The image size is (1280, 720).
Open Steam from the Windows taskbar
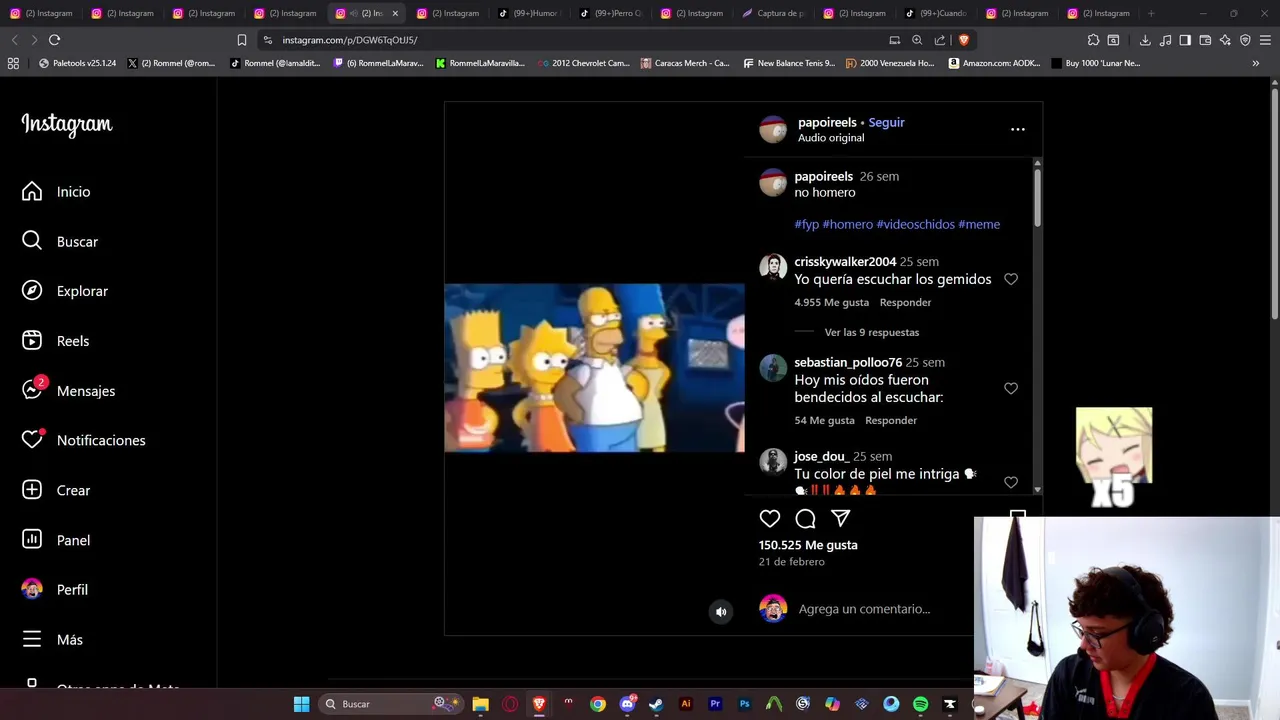pos(656,704)
